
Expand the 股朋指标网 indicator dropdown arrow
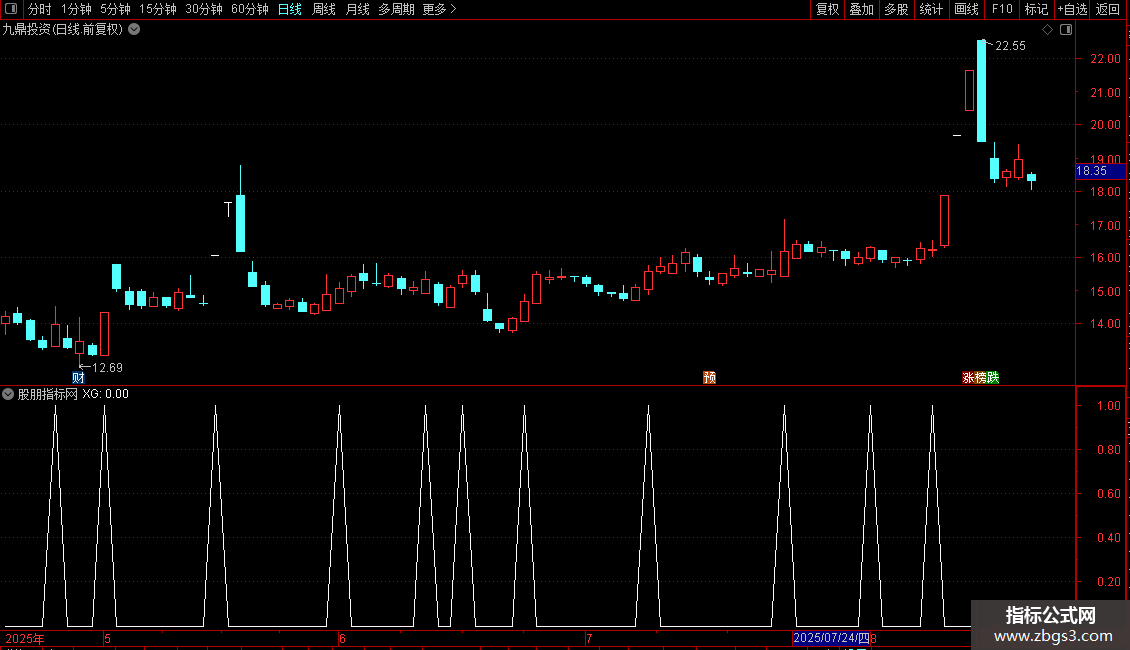(x=8, y=394)
